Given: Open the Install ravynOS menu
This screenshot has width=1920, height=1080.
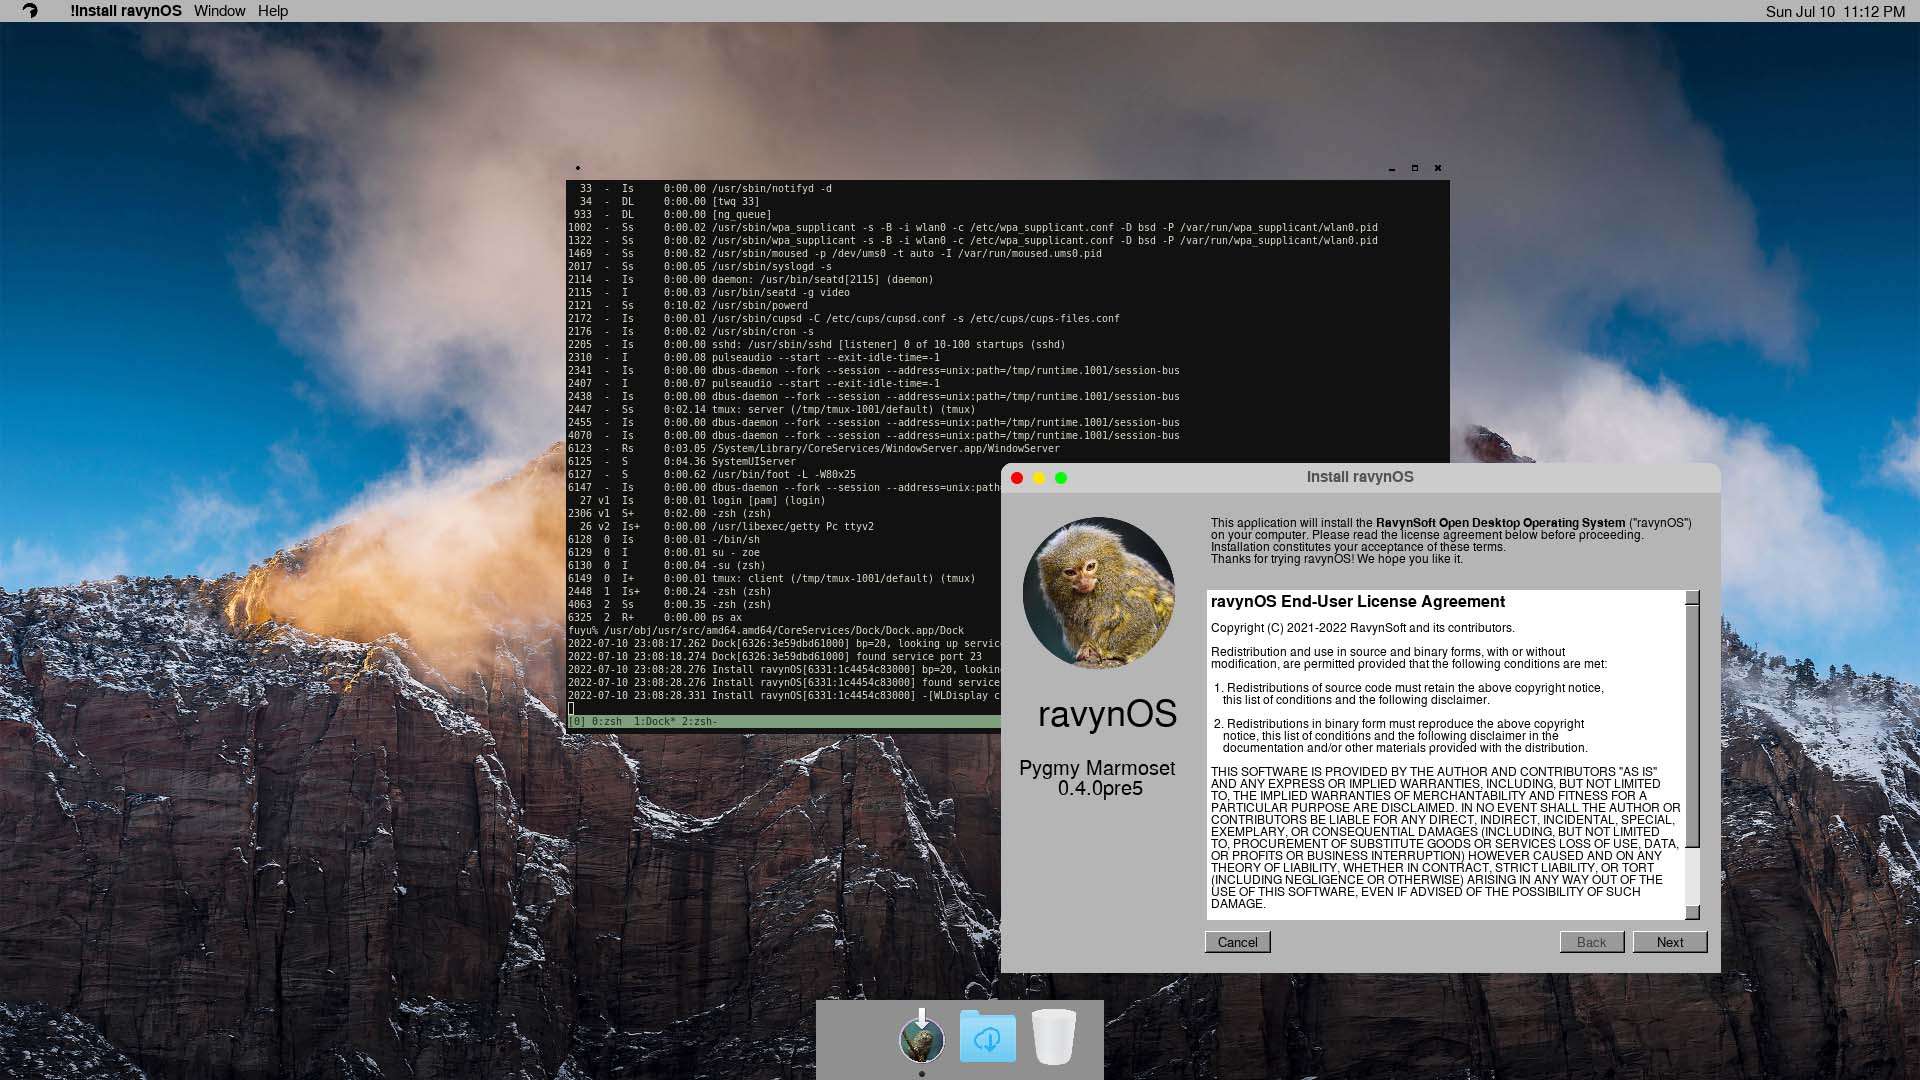Looking at the screenshot, I should [126, 11].
